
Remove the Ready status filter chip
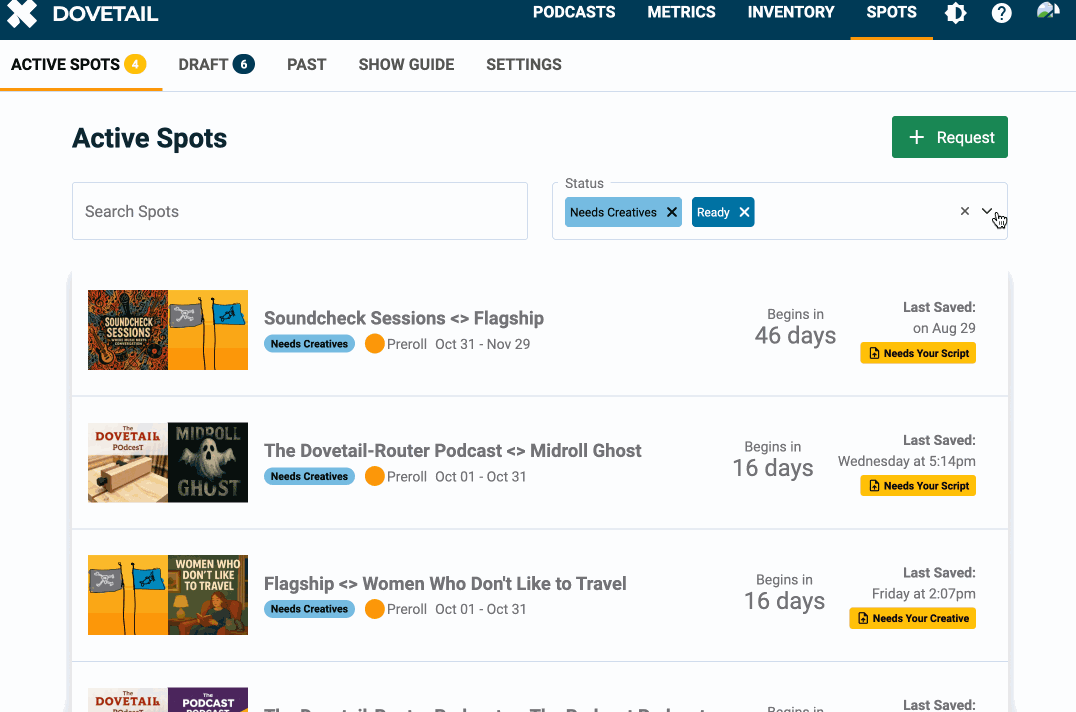(745, 212)
